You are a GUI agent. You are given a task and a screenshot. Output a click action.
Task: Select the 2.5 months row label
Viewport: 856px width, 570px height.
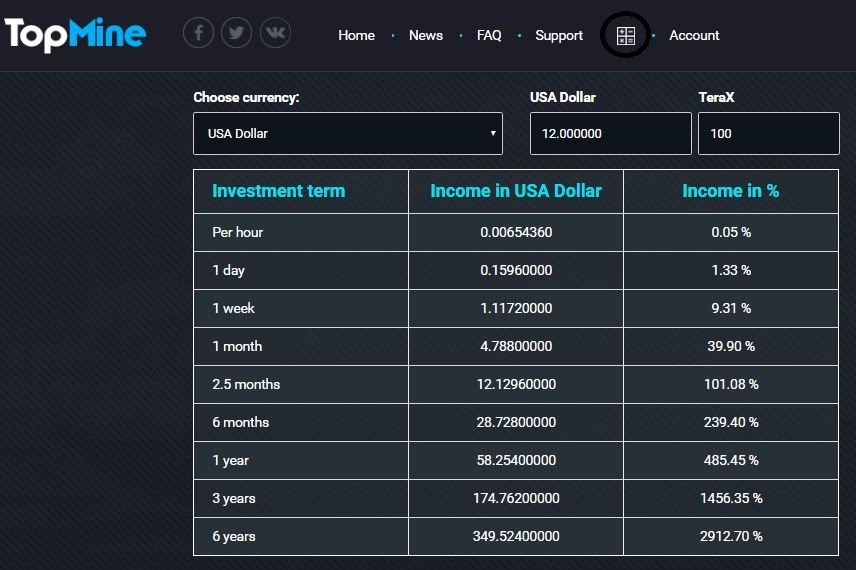pyautogui.click(x=246, y=384)
